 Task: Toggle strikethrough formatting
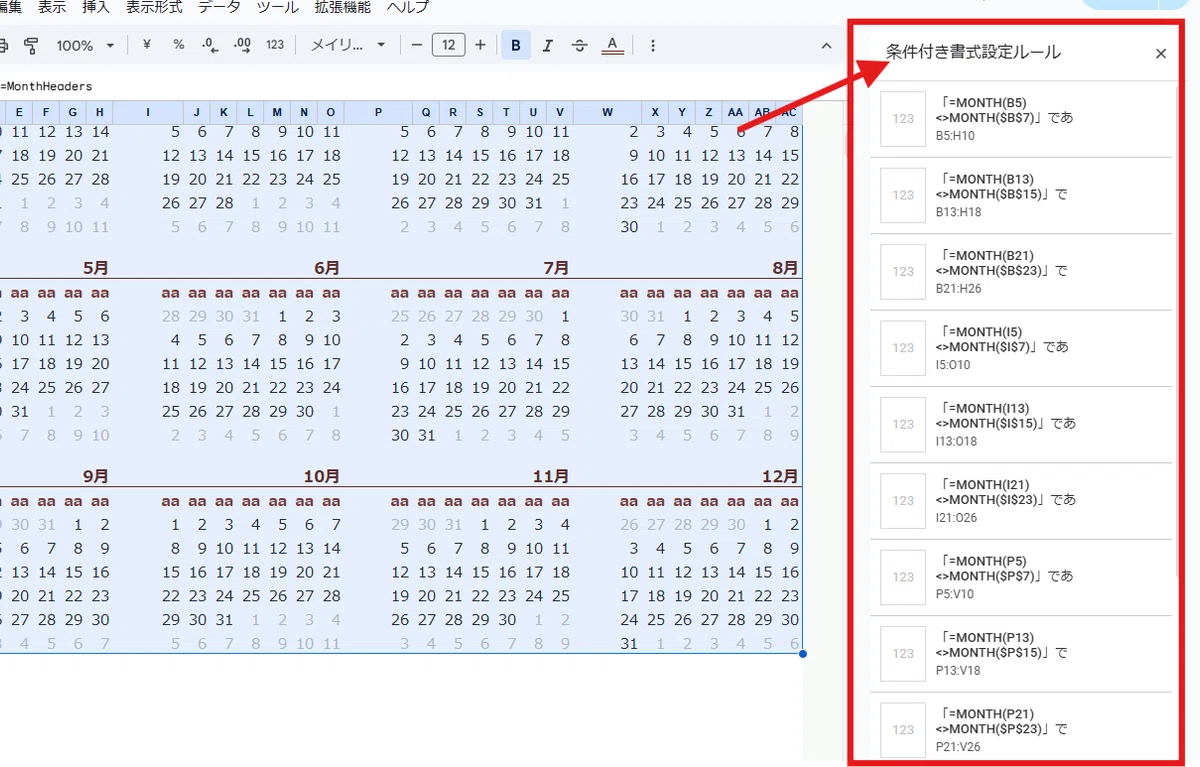(x=579, y=45)
